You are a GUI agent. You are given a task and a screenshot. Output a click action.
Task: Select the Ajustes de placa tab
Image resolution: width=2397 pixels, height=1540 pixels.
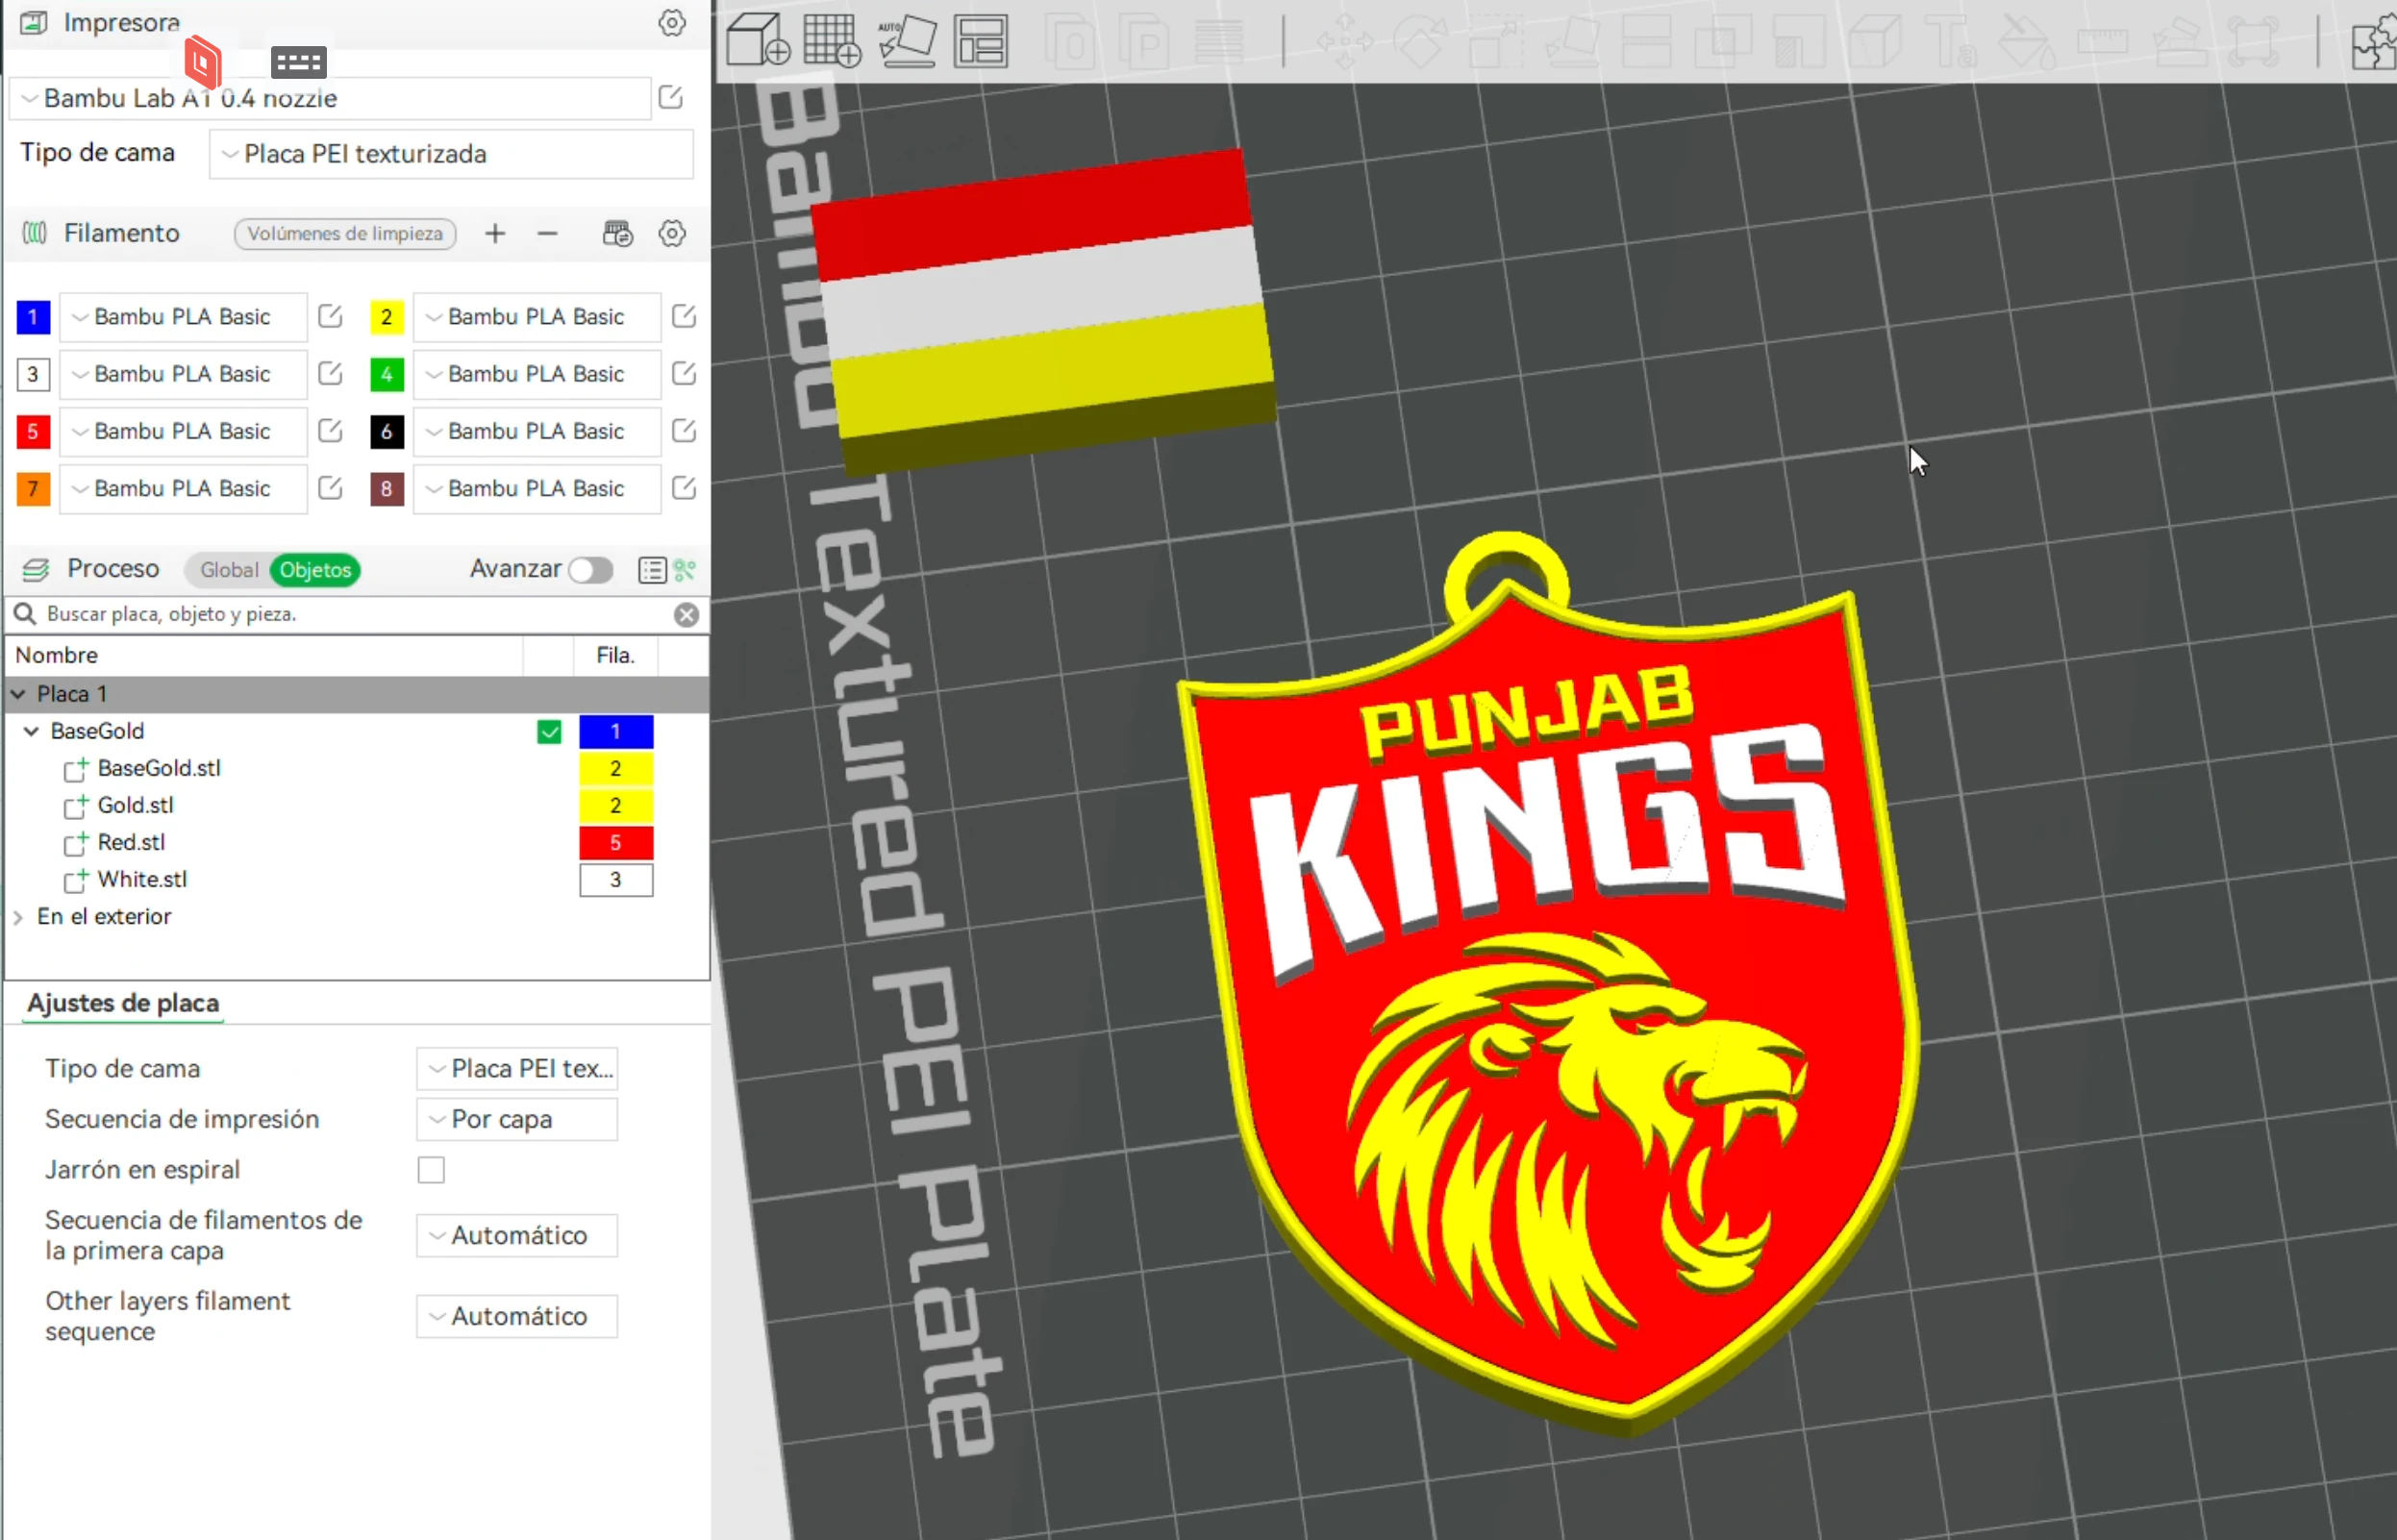click(123, 1003)
